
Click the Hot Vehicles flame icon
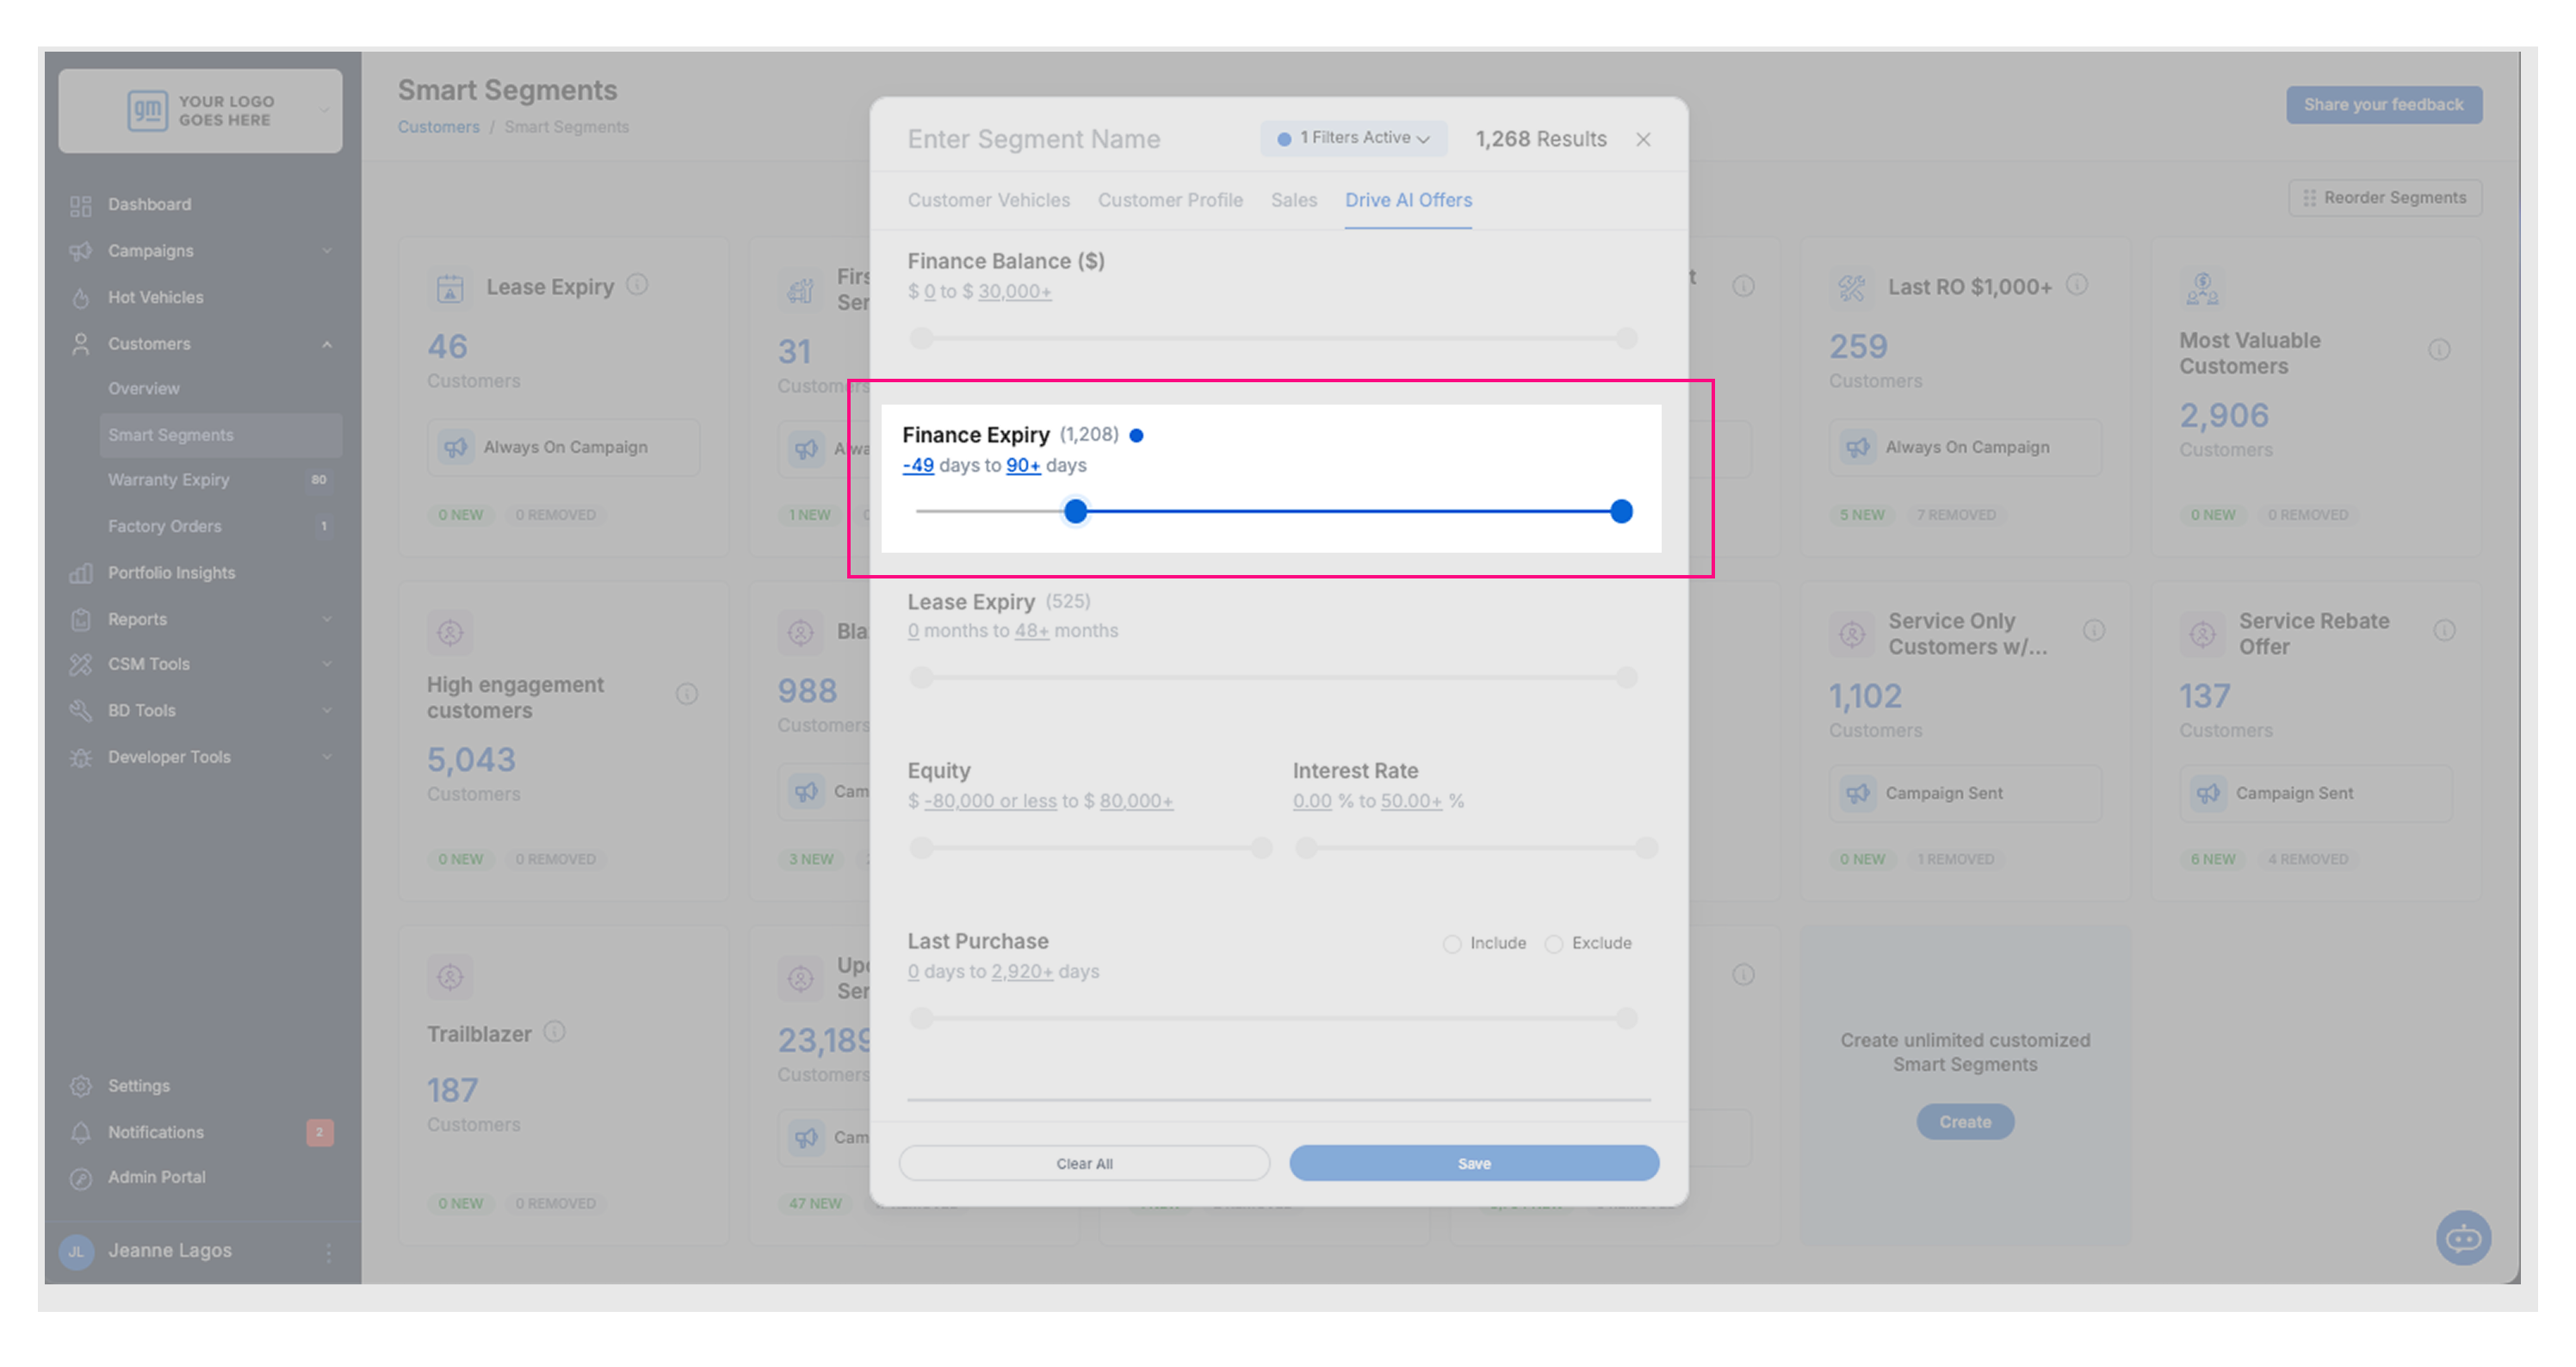[81, 298]
